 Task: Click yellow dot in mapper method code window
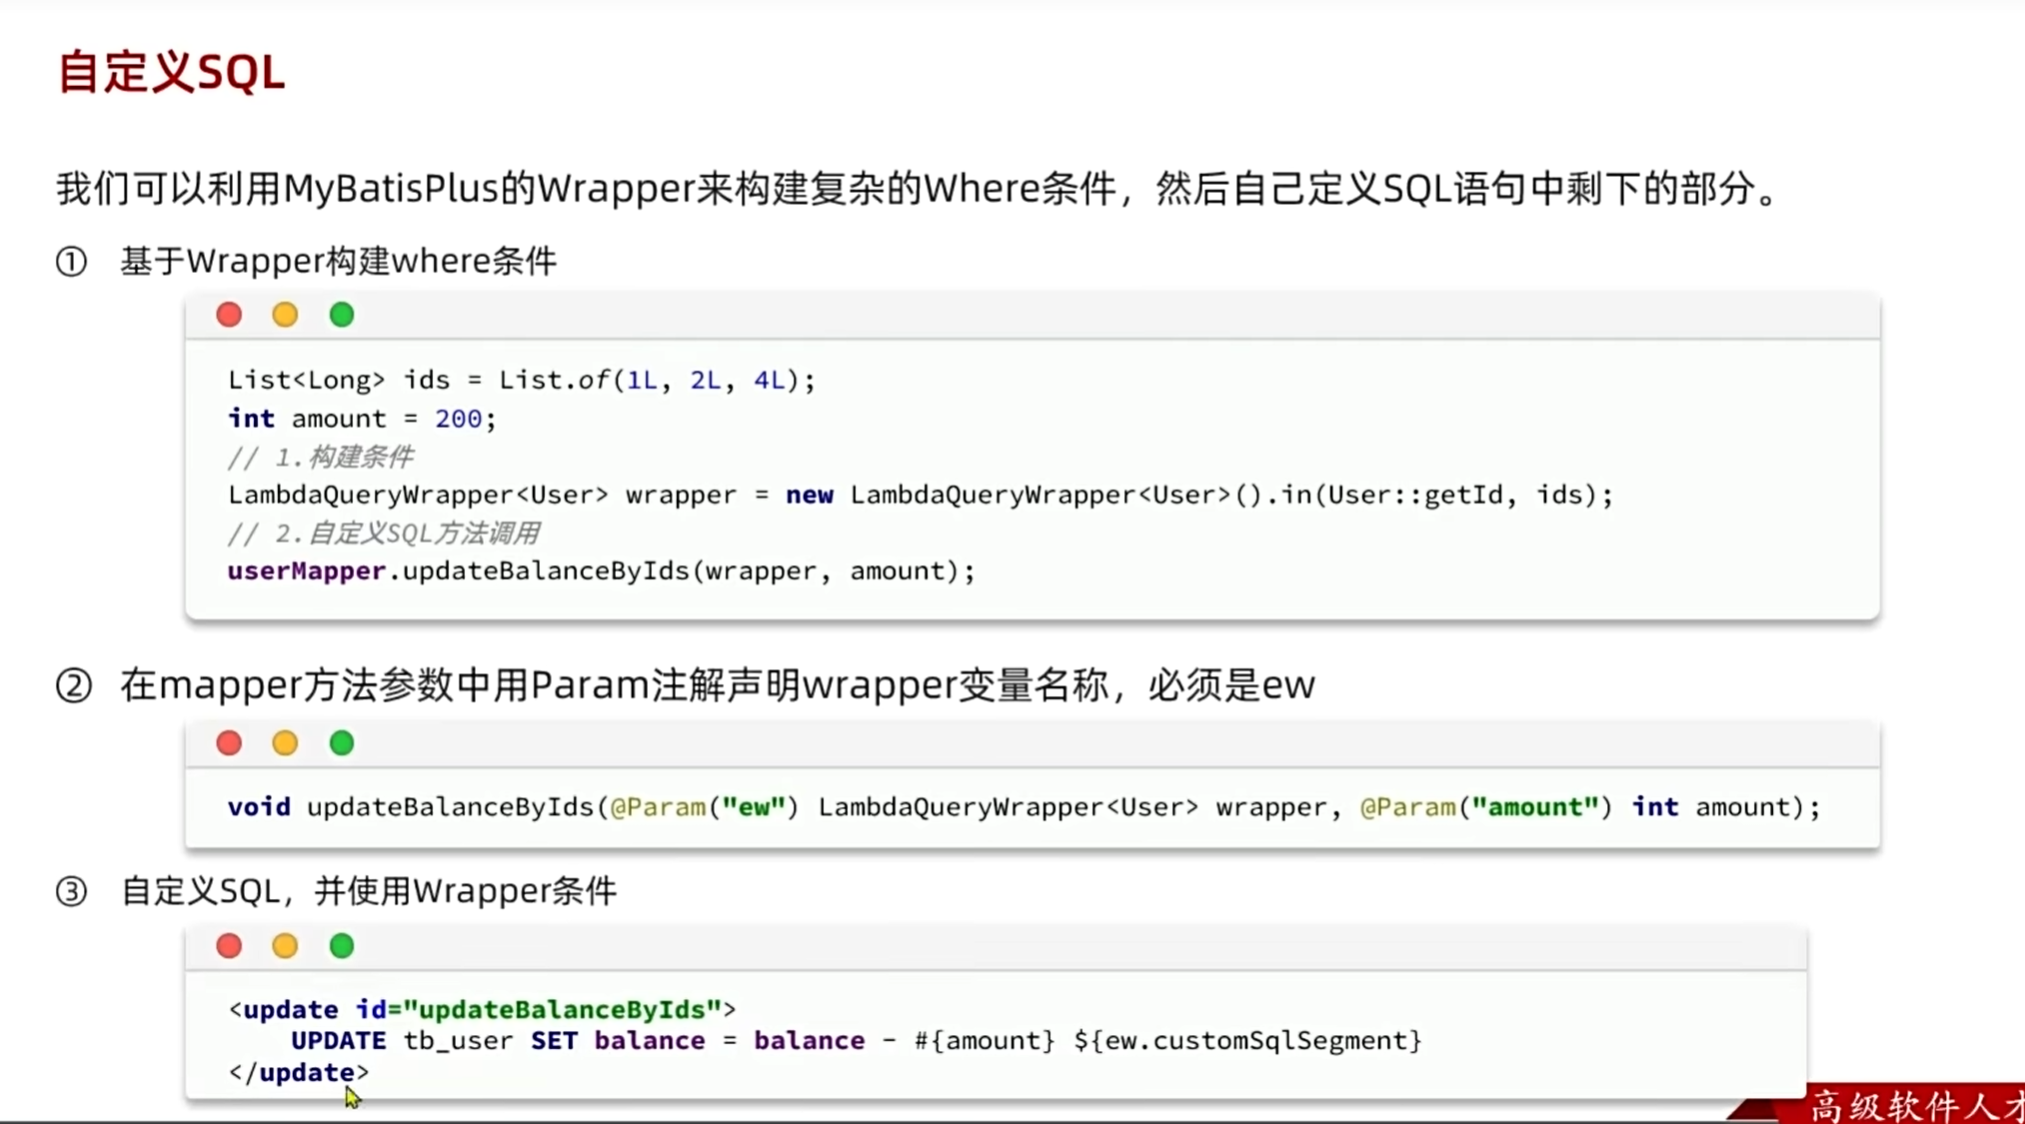pyautogui.click(x=285, y=743)
